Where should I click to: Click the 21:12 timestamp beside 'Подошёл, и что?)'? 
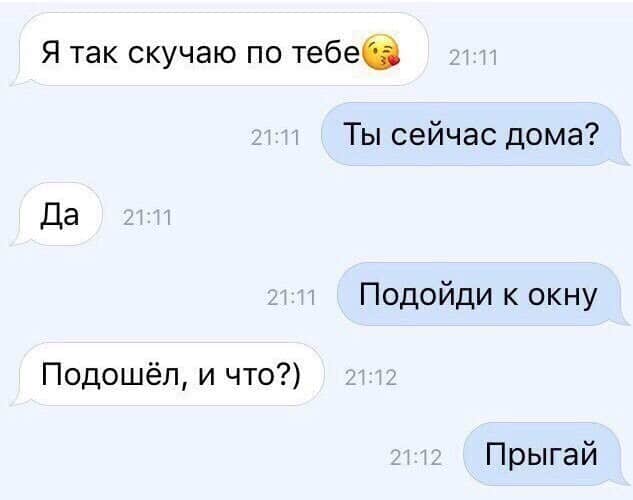click(x=371, y=378)
